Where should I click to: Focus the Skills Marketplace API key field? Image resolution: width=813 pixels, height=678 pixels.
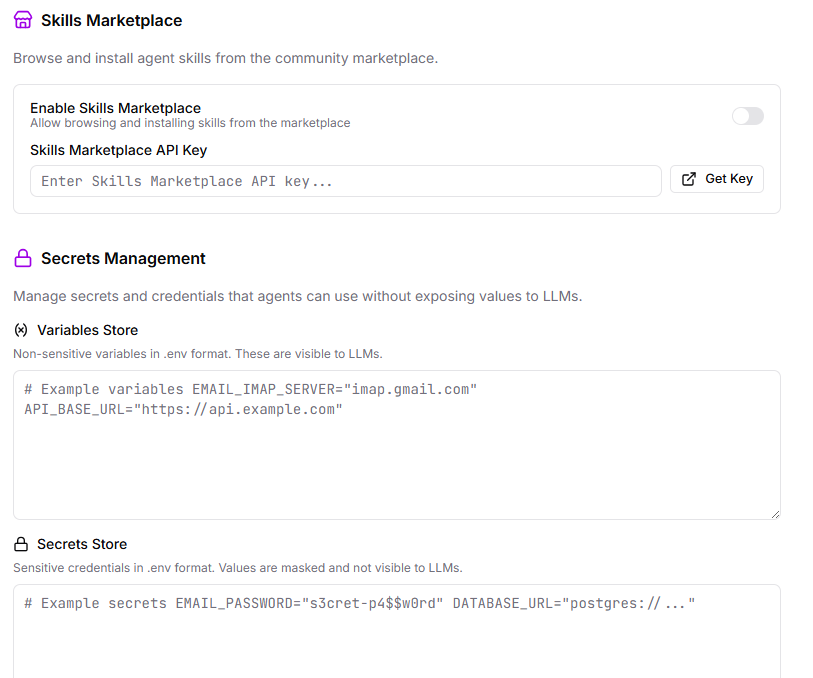coord(345,181)
